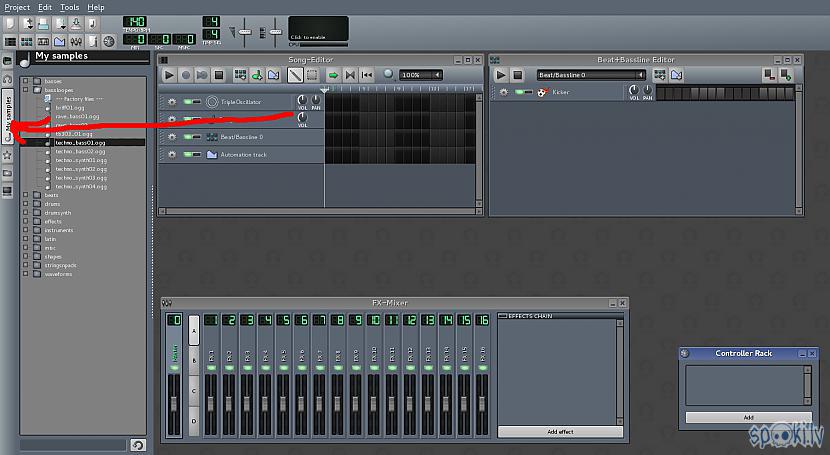
Task: Show the Piano Roll toolbar icon
Action: coord(43,41)
